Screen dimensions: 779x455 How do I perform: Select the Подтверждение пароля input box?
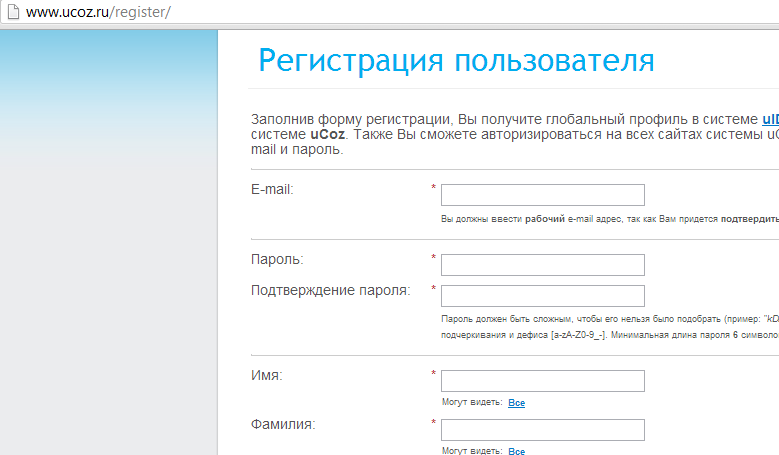click(x=542, y=296)
